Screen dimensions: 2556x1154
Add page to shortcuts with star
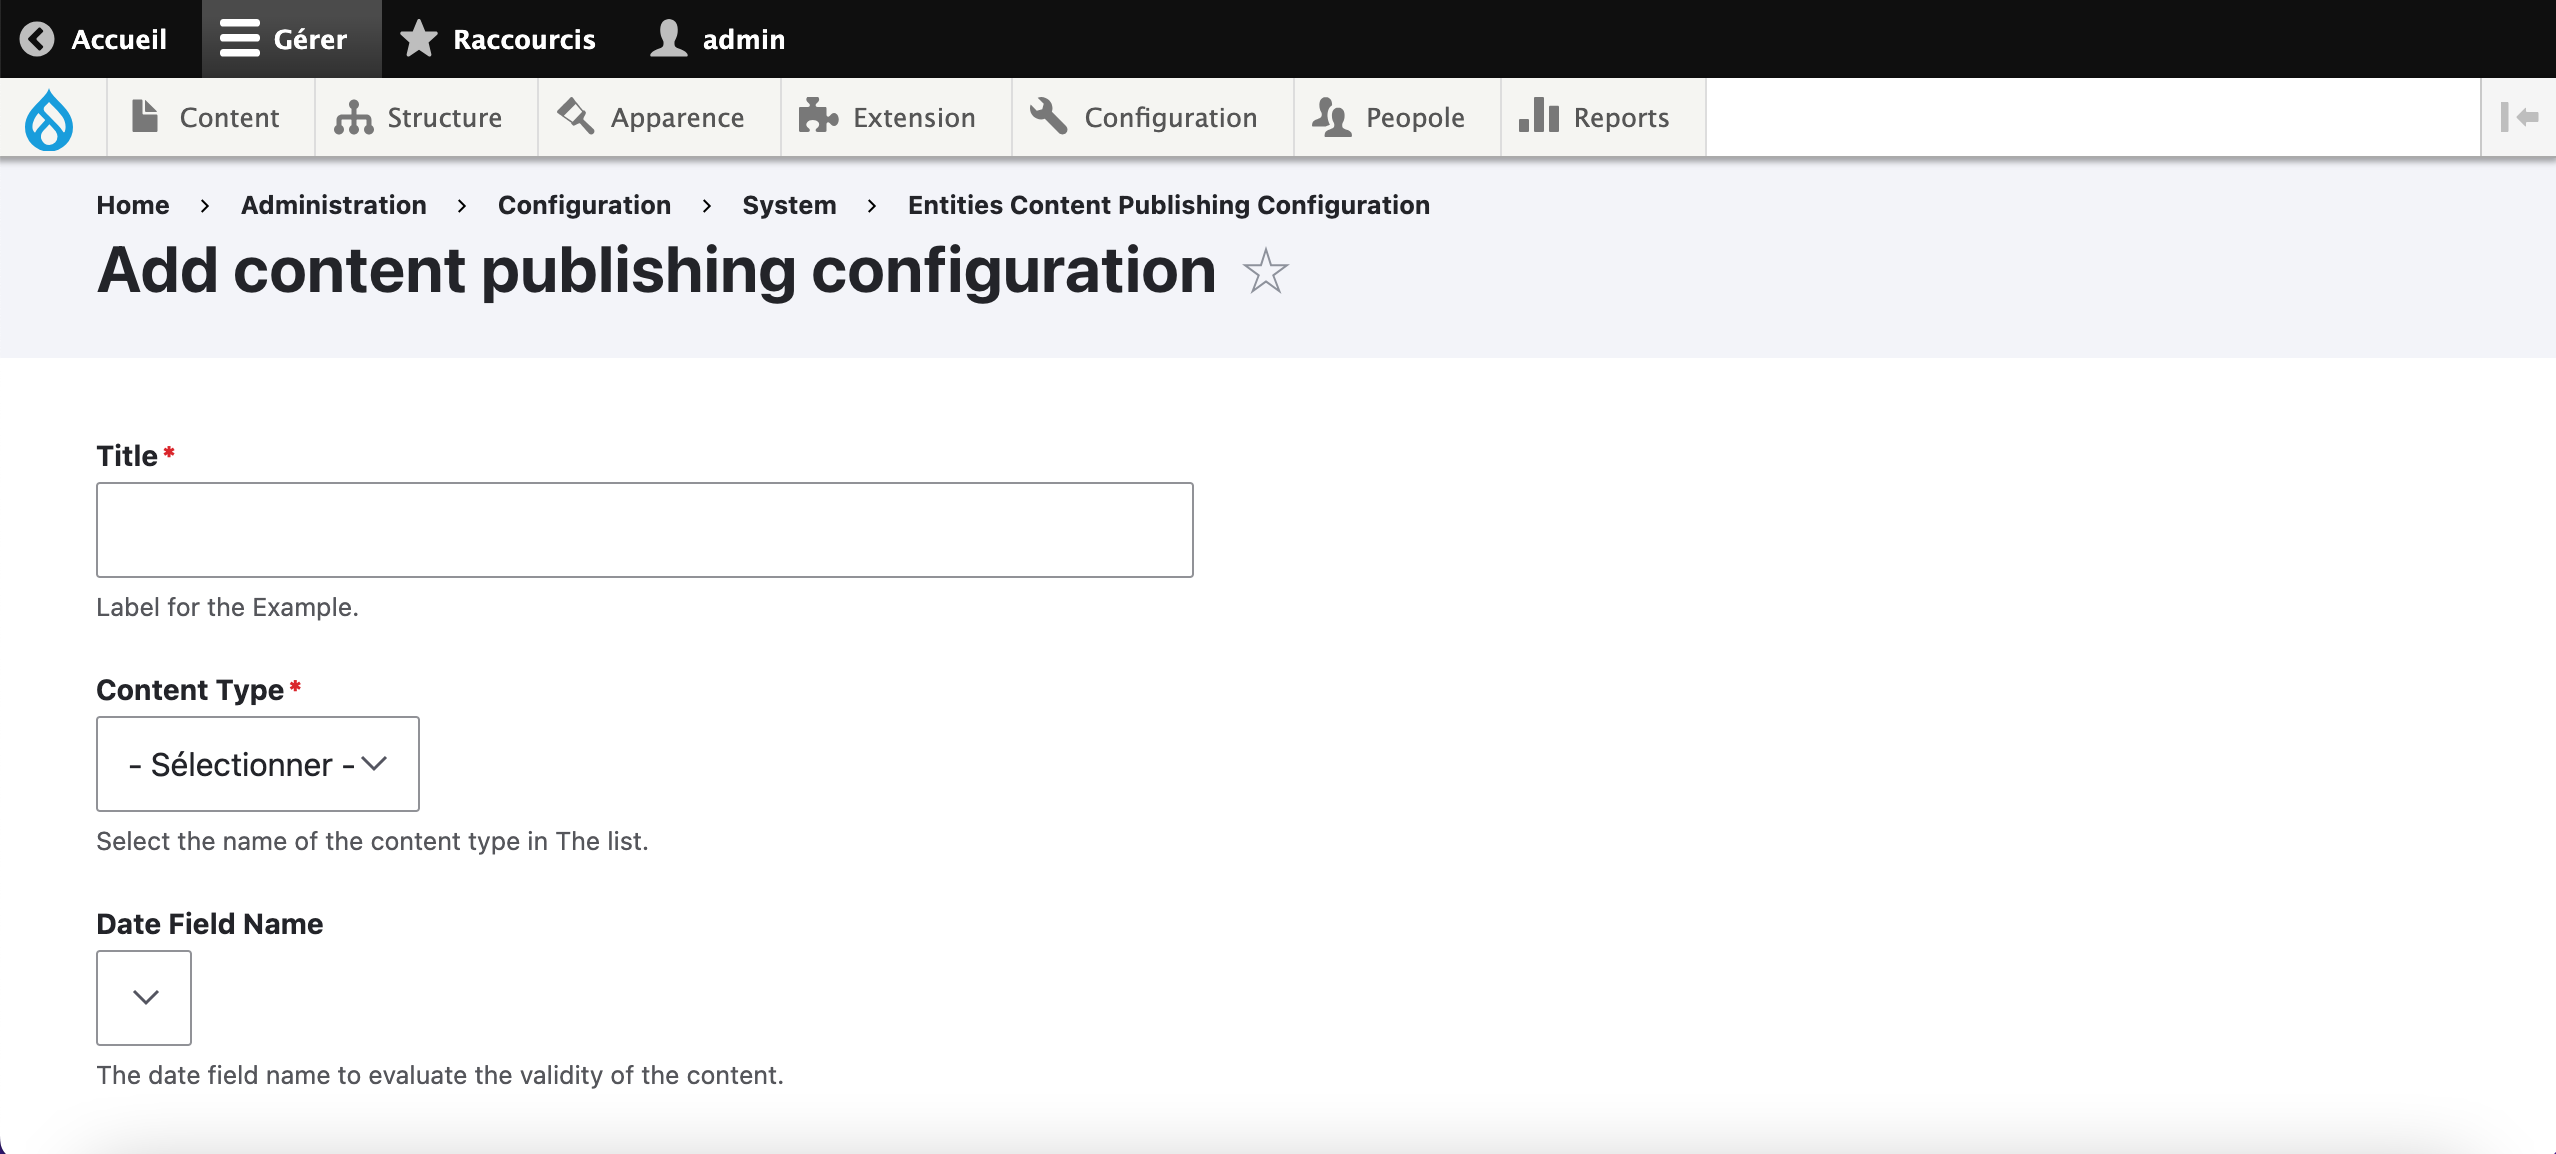1265,271
